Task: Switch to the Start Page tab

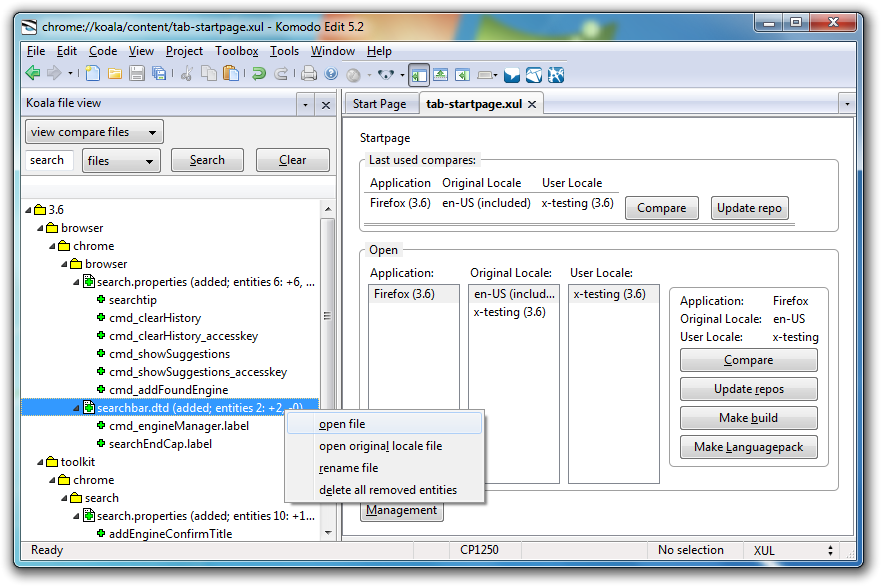Action: tap(380, 104)
